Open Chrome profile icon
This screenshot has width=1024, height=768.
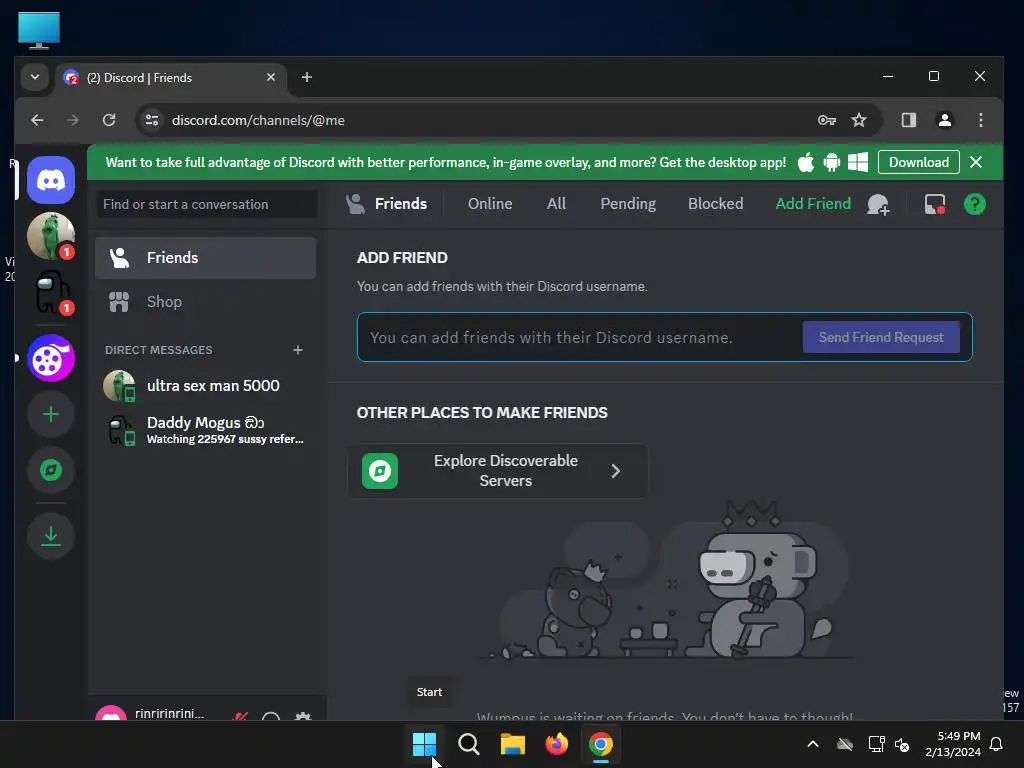(944, 120)
